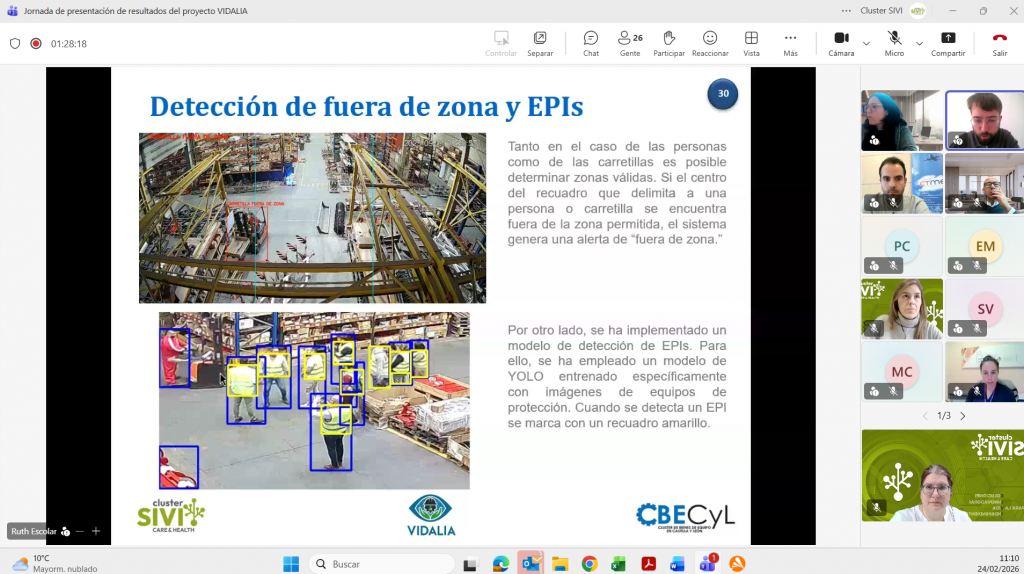The image size is (1024, 574).
Task: Click the Windows taskbar Buscar search box
Action: tap(380, 564)
